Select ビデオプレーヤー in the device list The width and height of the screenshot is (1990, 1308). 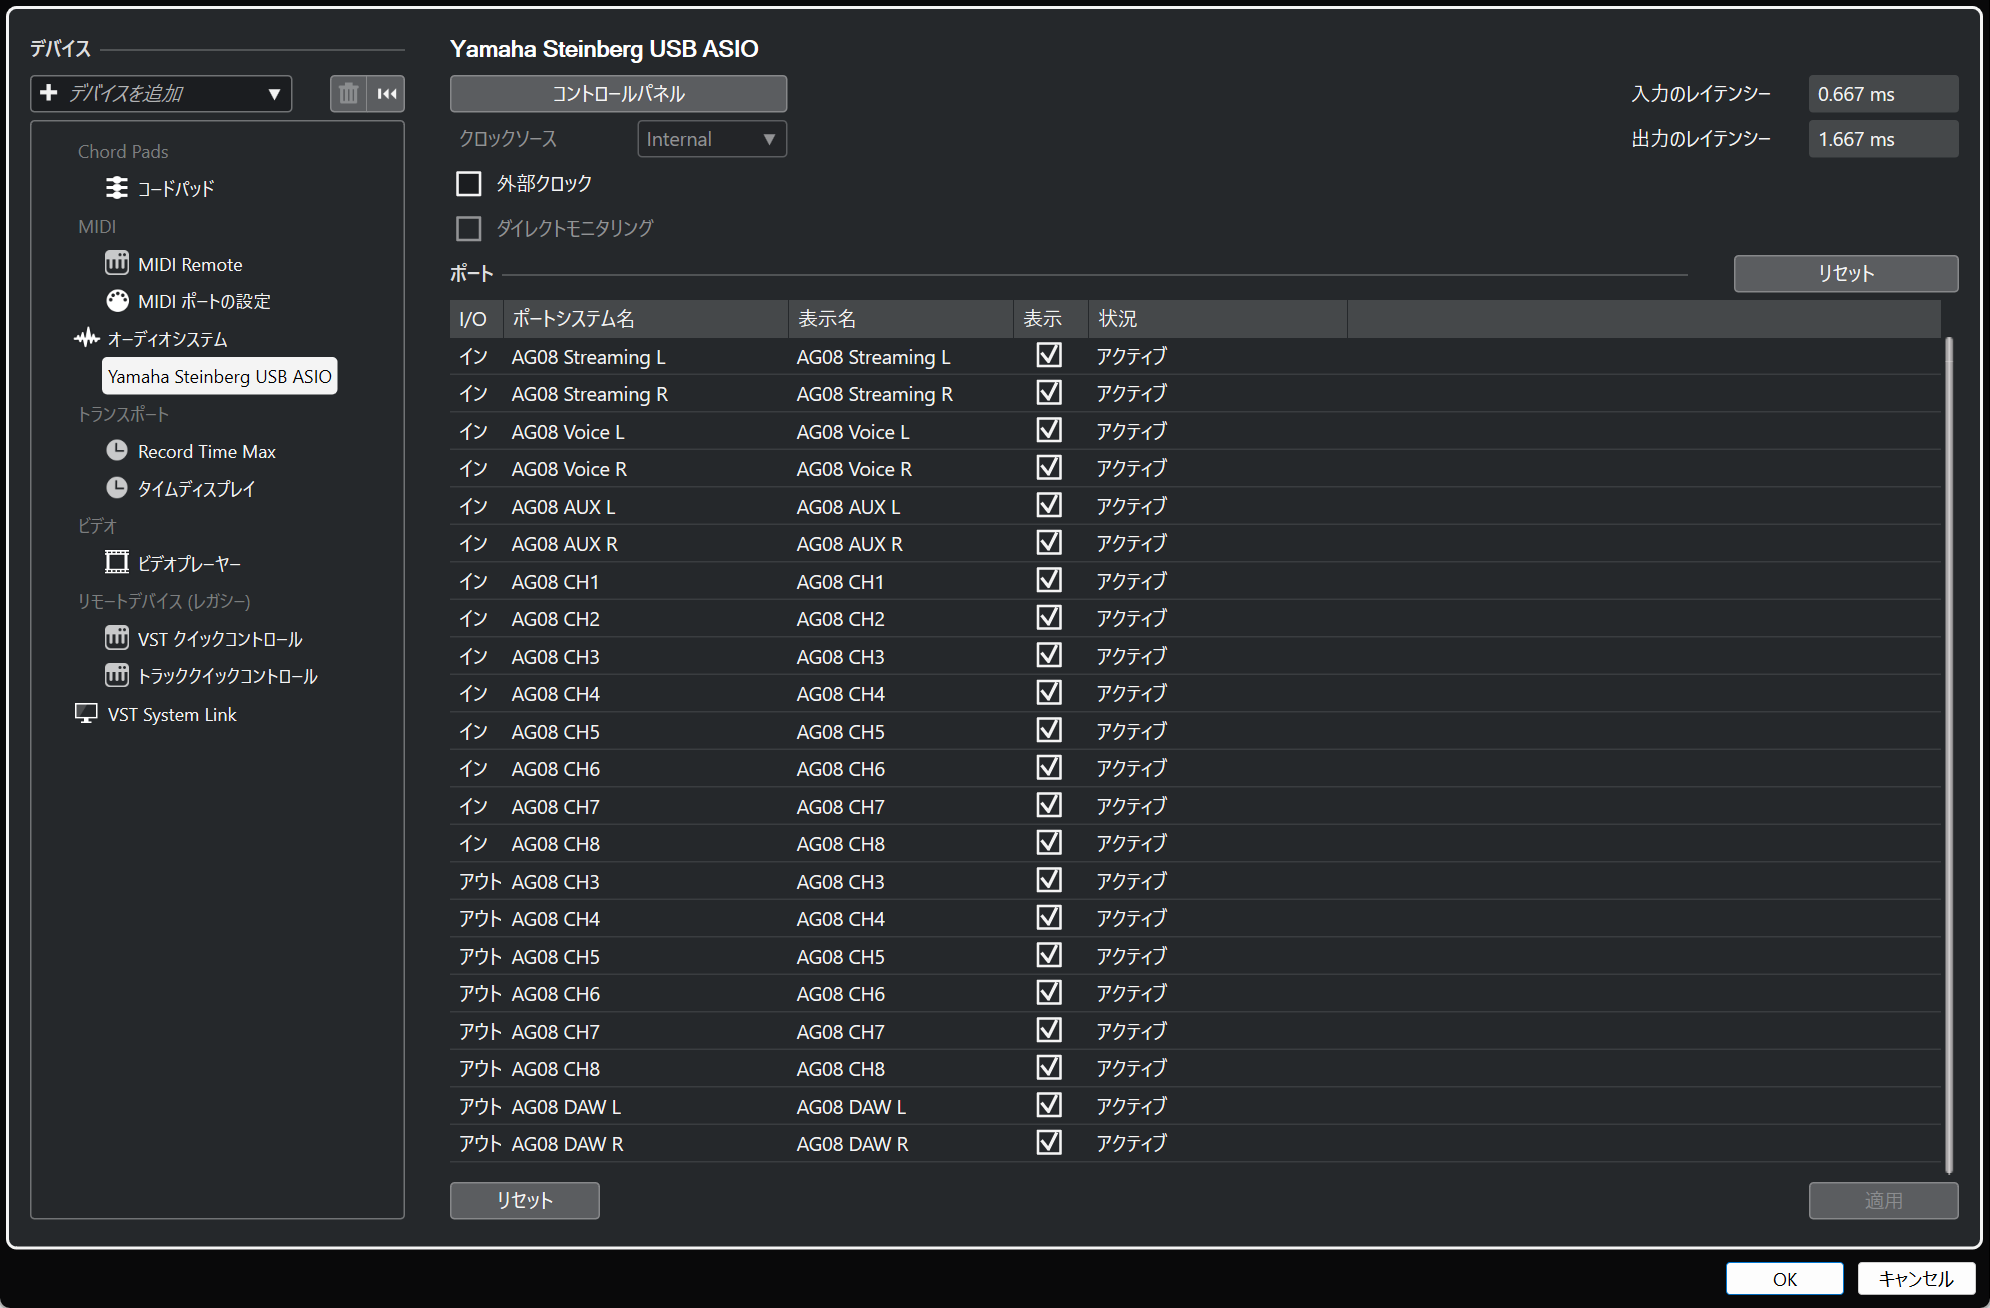[x=189, y=564]
